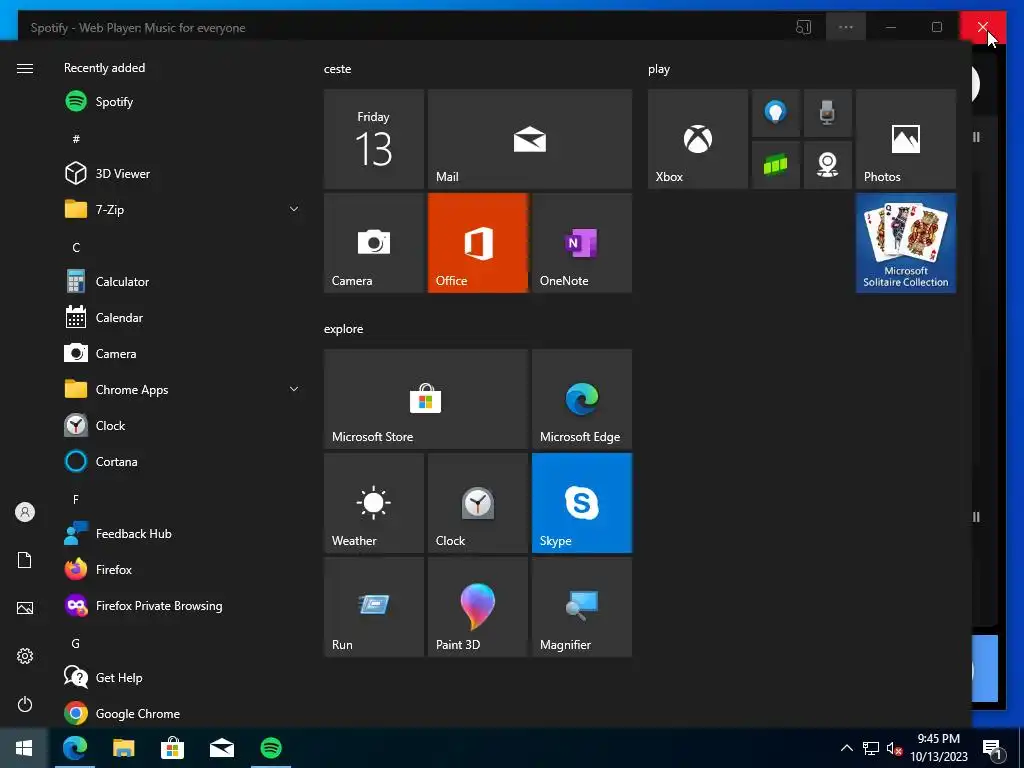Open the Friday 13 calendar tile

374,139
